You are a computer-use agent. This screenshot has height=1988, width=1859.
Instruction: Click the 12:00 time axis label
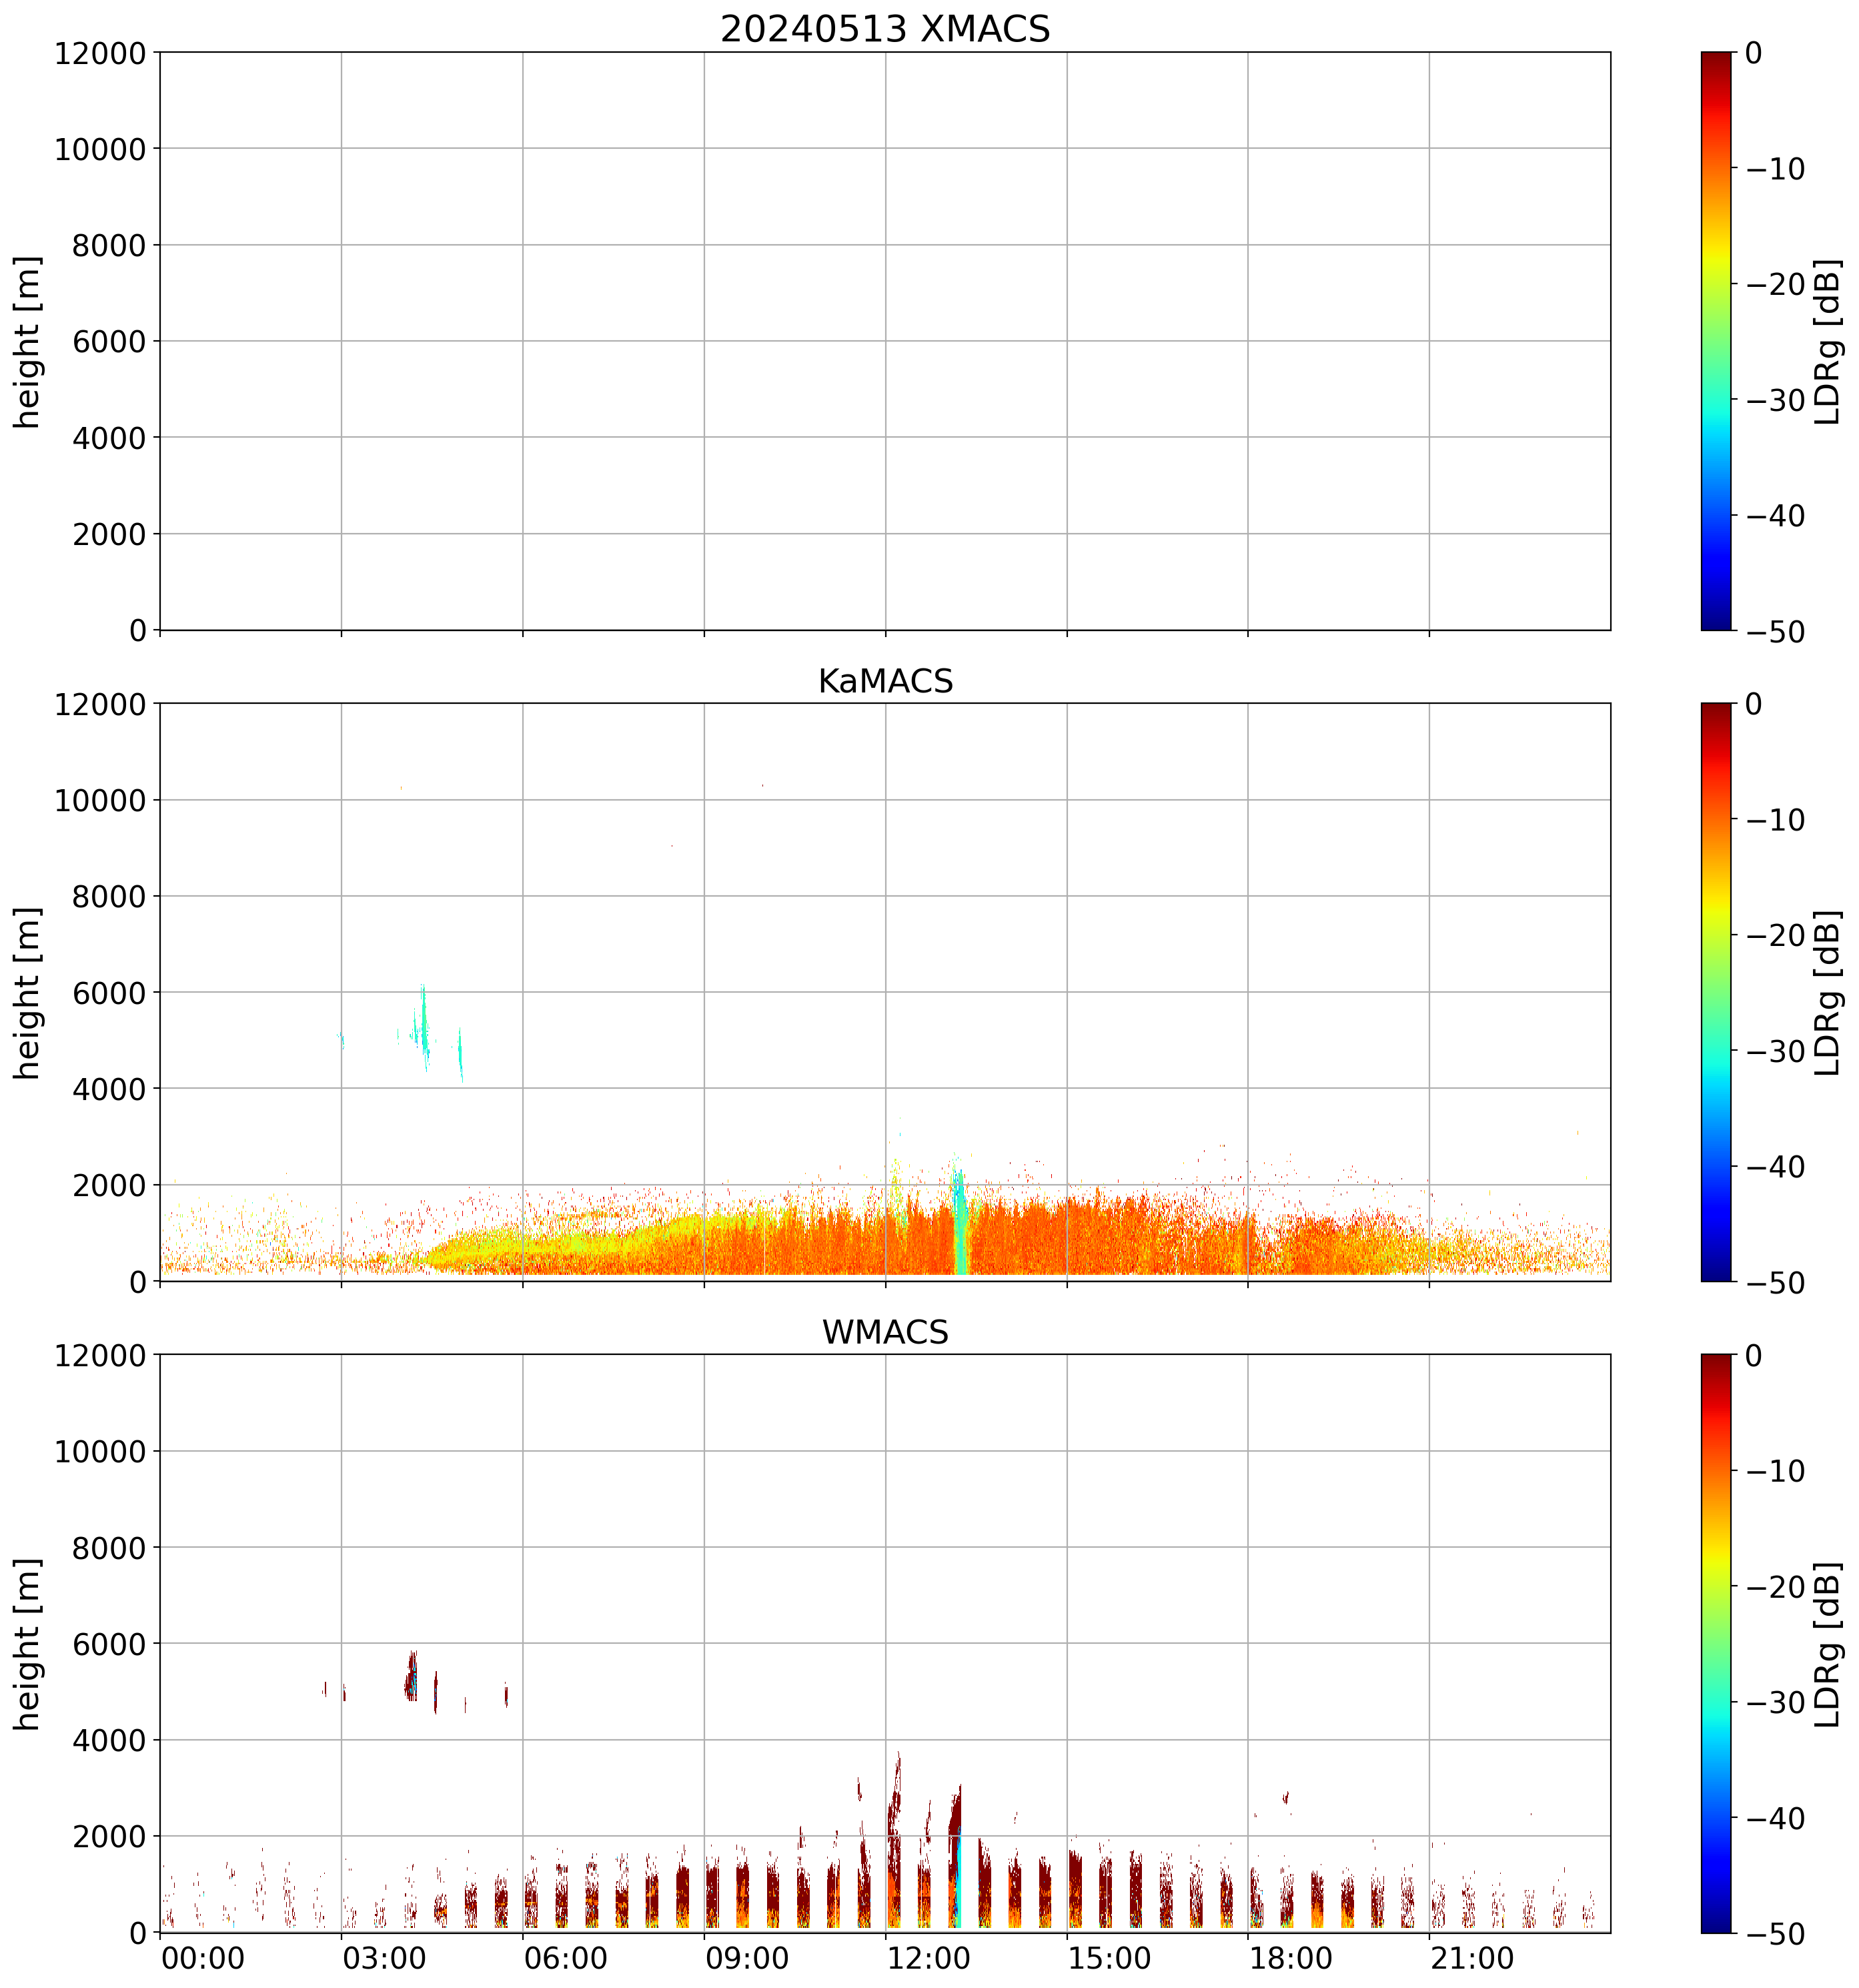928,1958
